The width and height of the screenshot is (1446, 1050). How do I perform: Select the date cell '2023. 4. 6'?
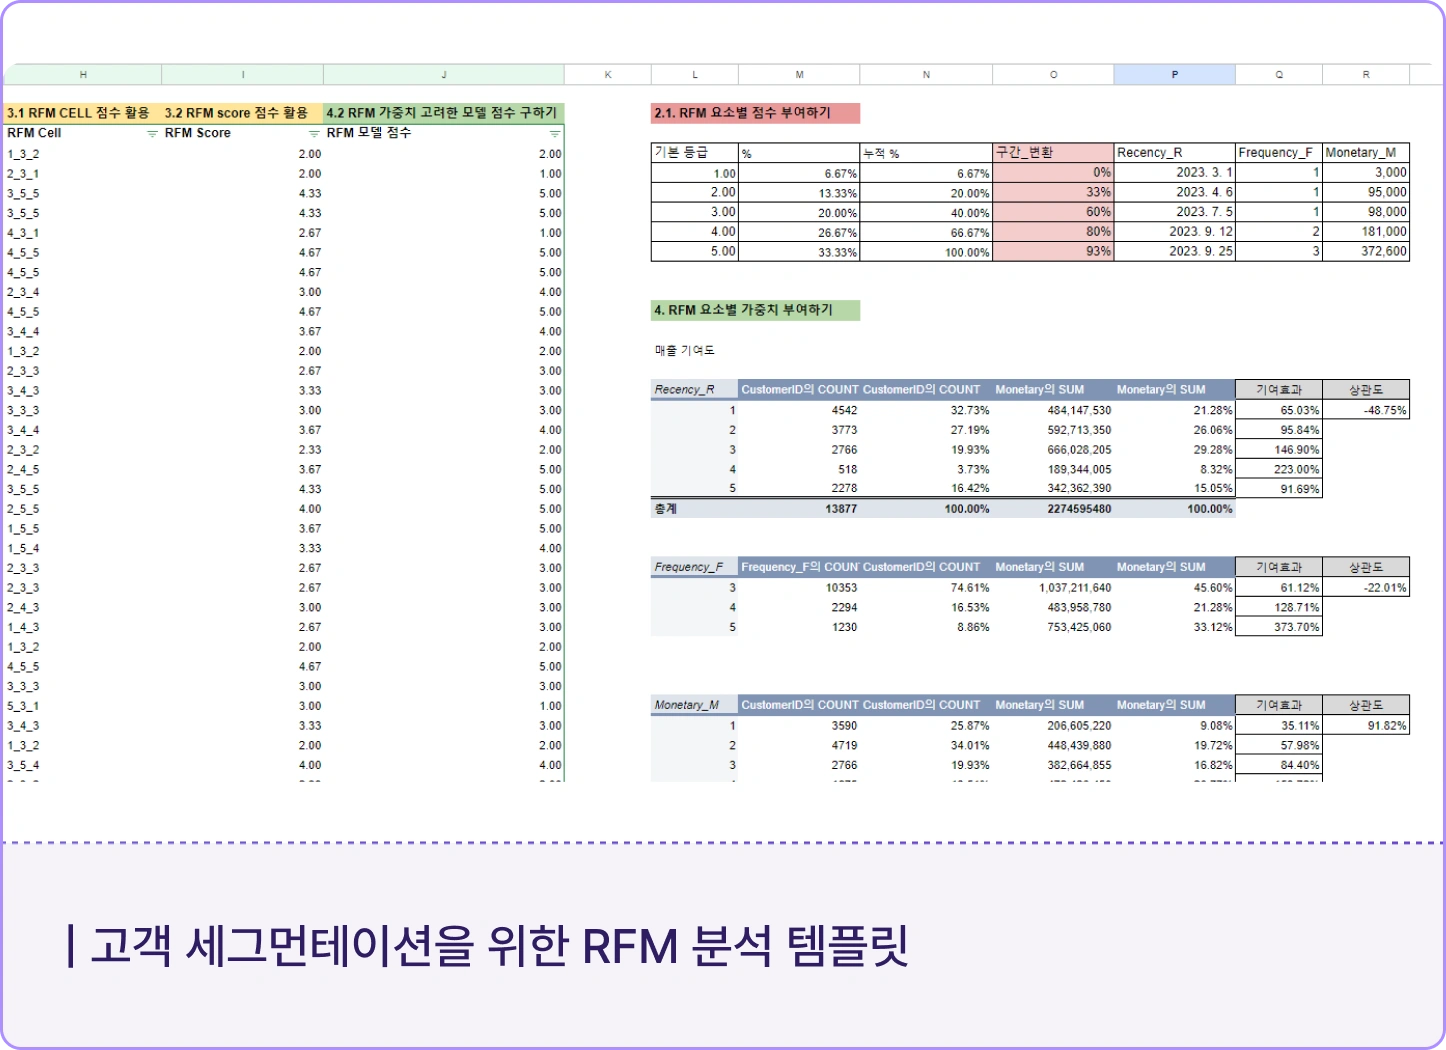tap(1175, 192)
